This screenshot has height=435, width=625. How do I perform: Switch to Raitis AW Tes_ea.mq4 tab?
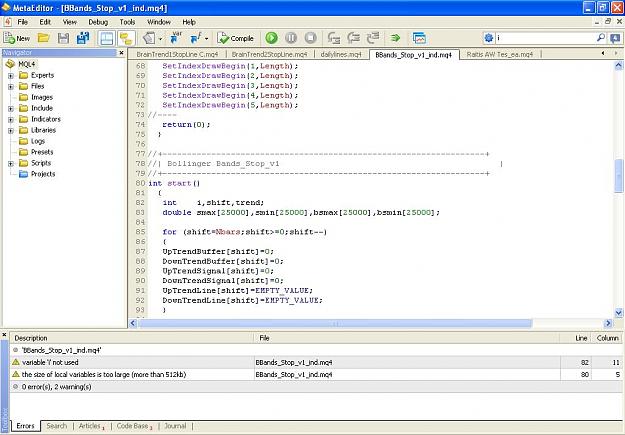tap(499, 54)
